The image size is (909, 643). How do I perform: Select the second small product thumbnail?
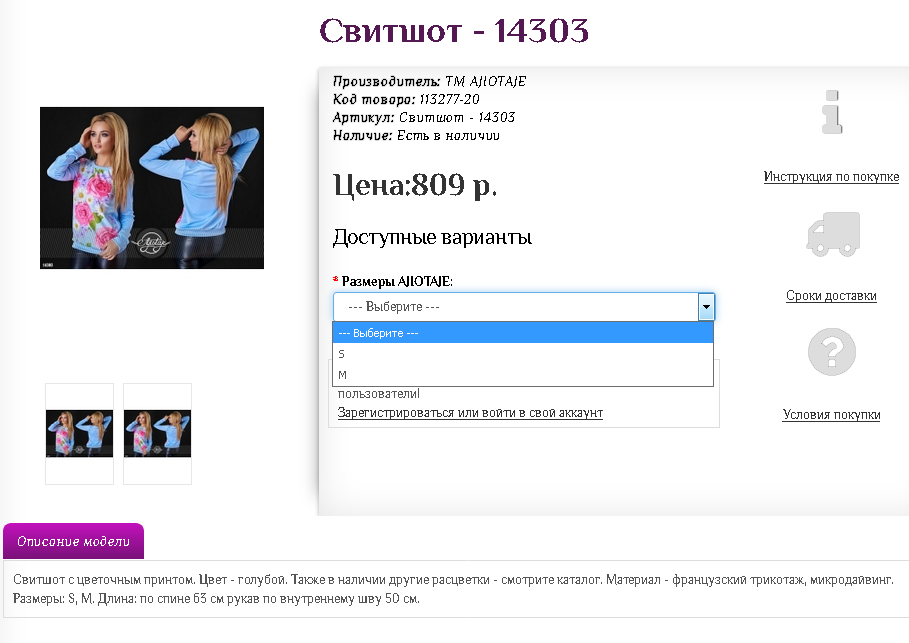coord(157,434)
